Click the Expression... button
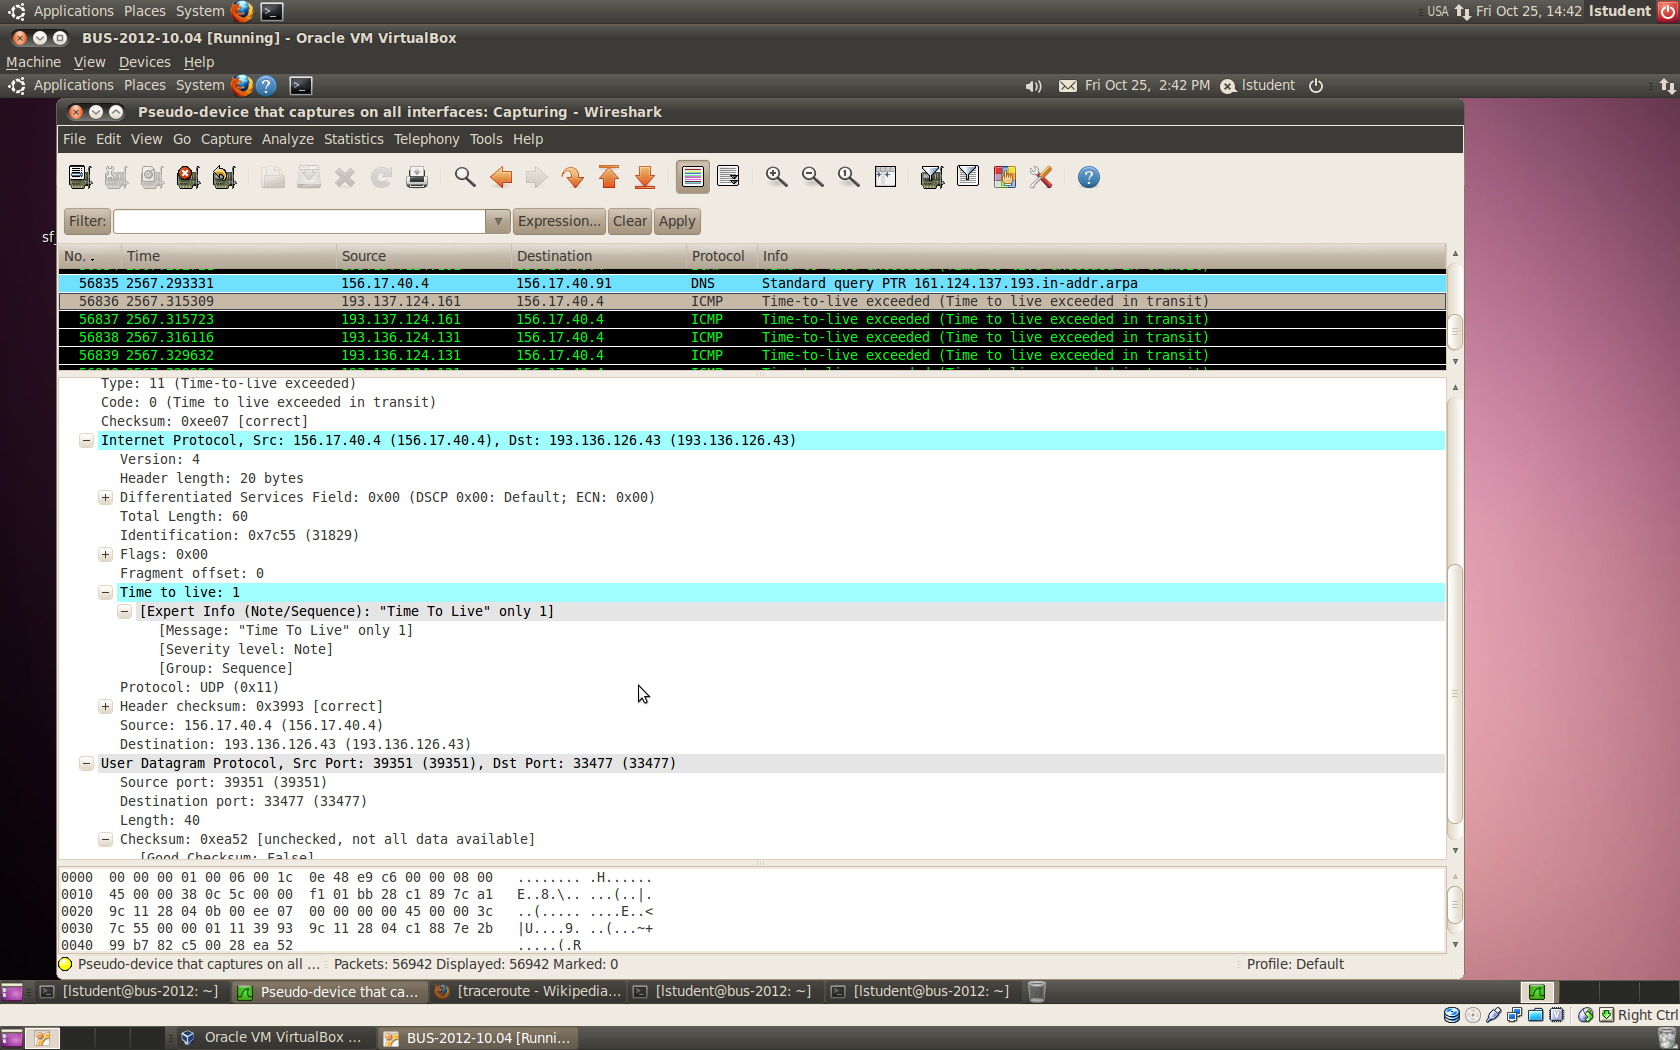1680x1050 pixels. pyautogui.click(x=559, y=221)
